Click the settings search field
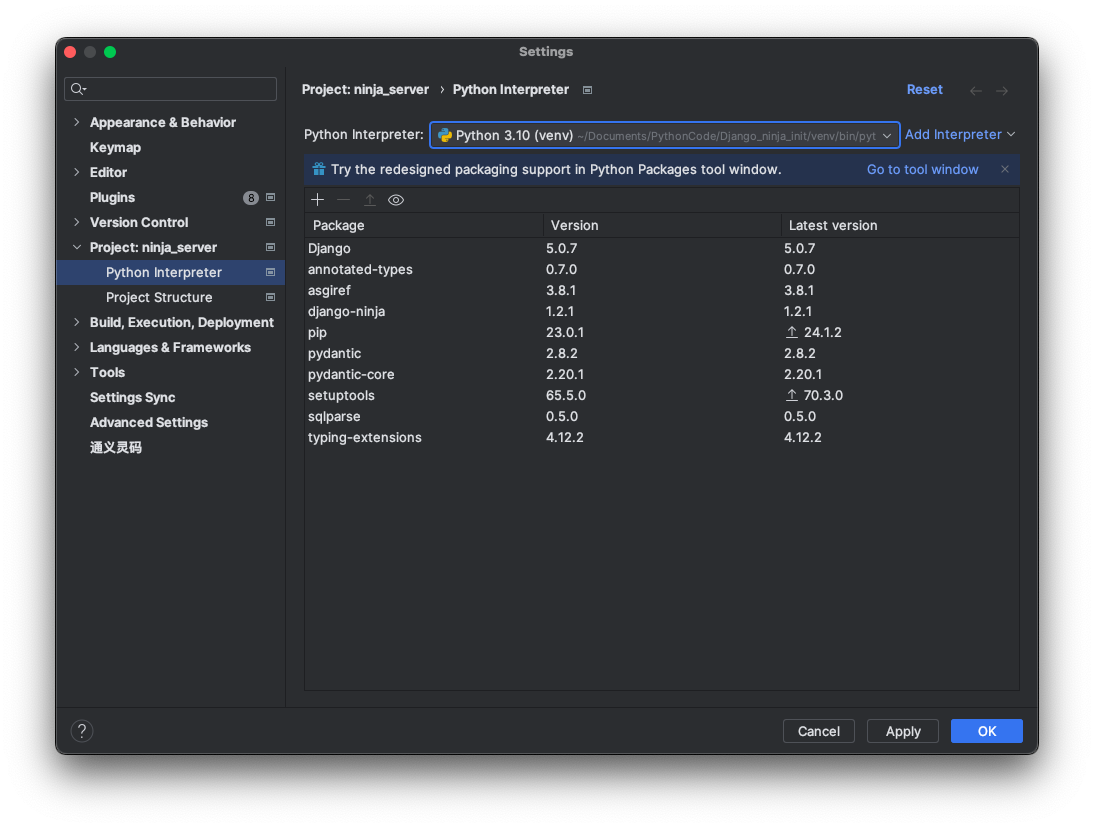 pyautogui.click(x=180, y=89)
